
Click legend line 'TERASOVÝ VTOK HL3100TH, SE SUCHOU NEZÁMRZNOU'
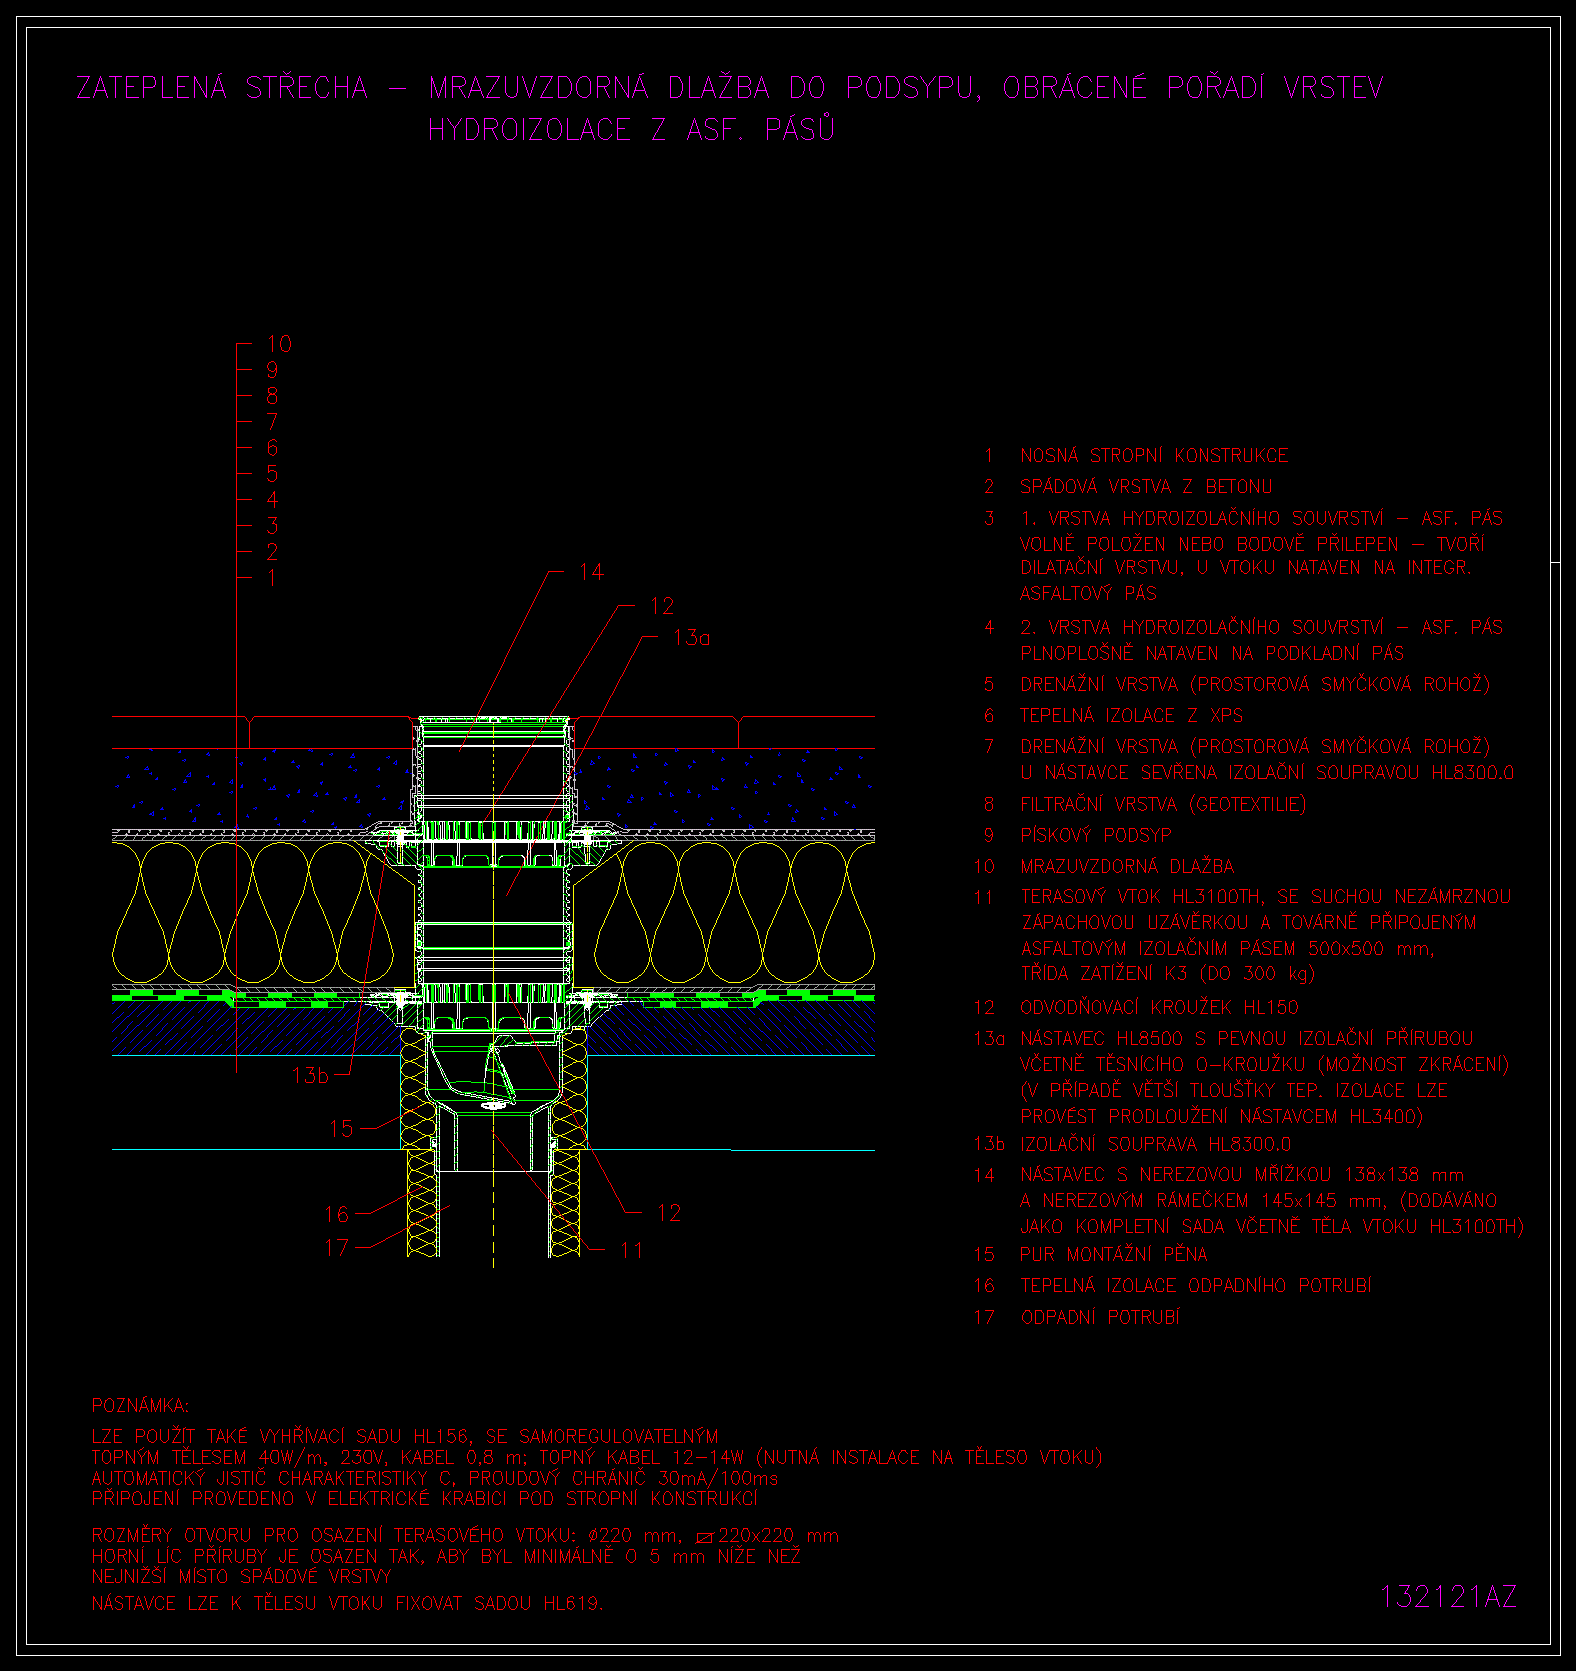(1265, 898)
